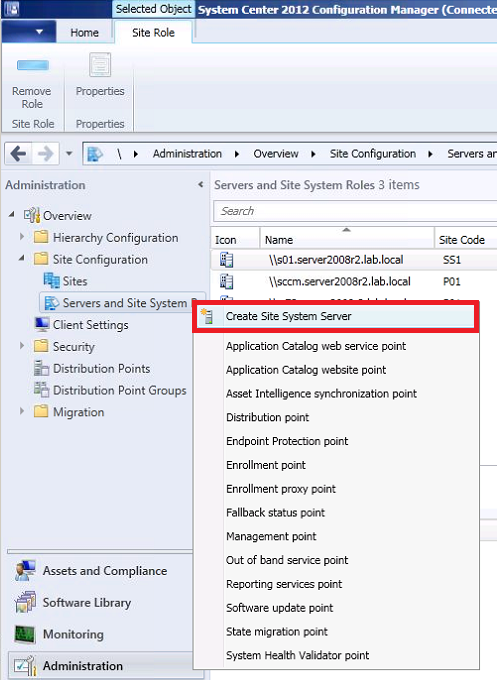
Task: Choose Application Catalog website point
Action: click(x=306, y=370)
